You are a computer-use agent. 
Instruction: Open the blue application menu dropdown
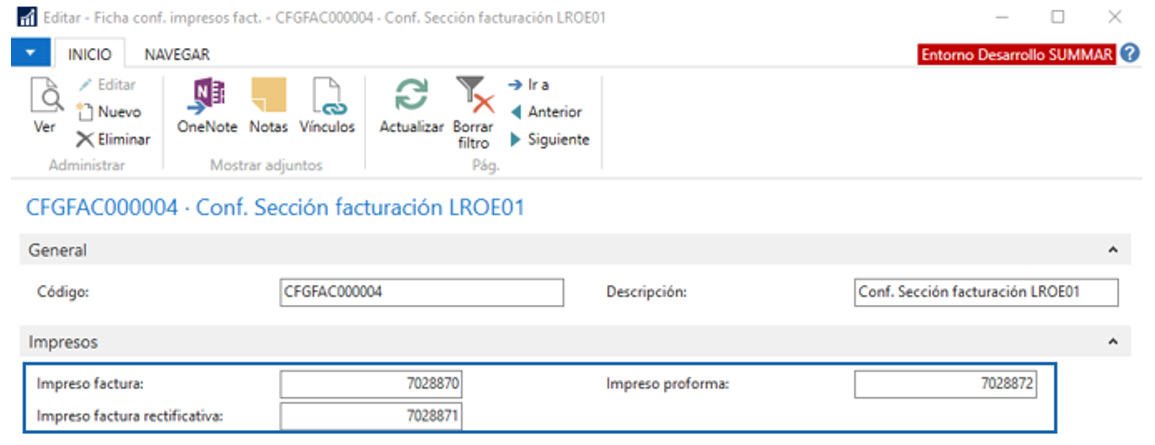point(30,54)
